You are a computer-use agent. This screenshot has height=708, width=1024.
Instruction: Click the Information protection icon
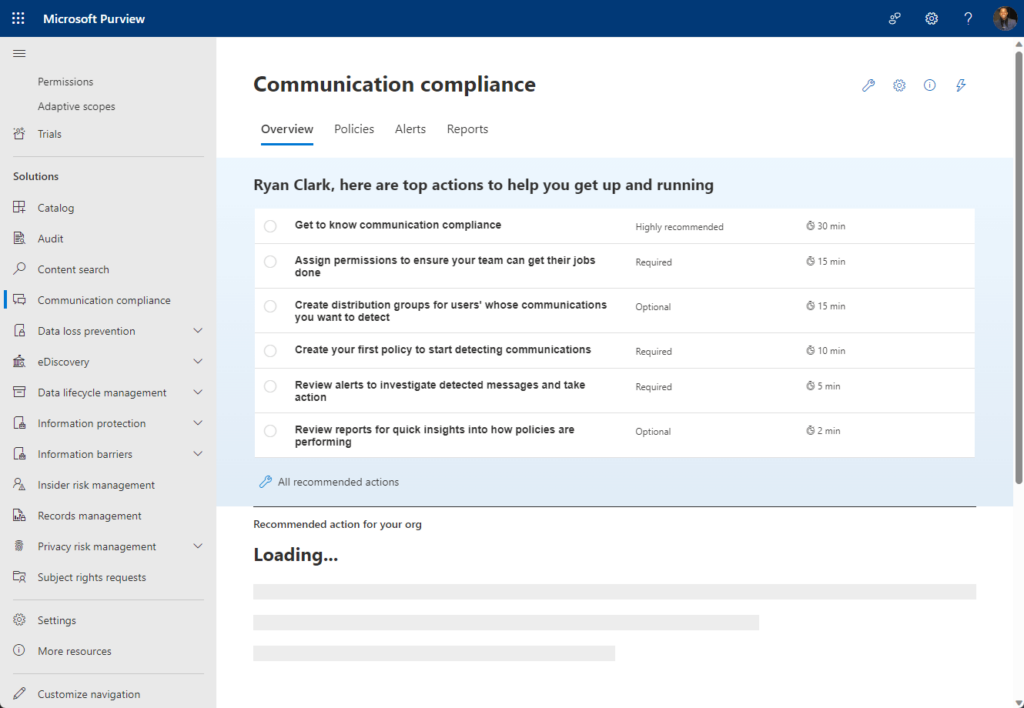[20, 423]
